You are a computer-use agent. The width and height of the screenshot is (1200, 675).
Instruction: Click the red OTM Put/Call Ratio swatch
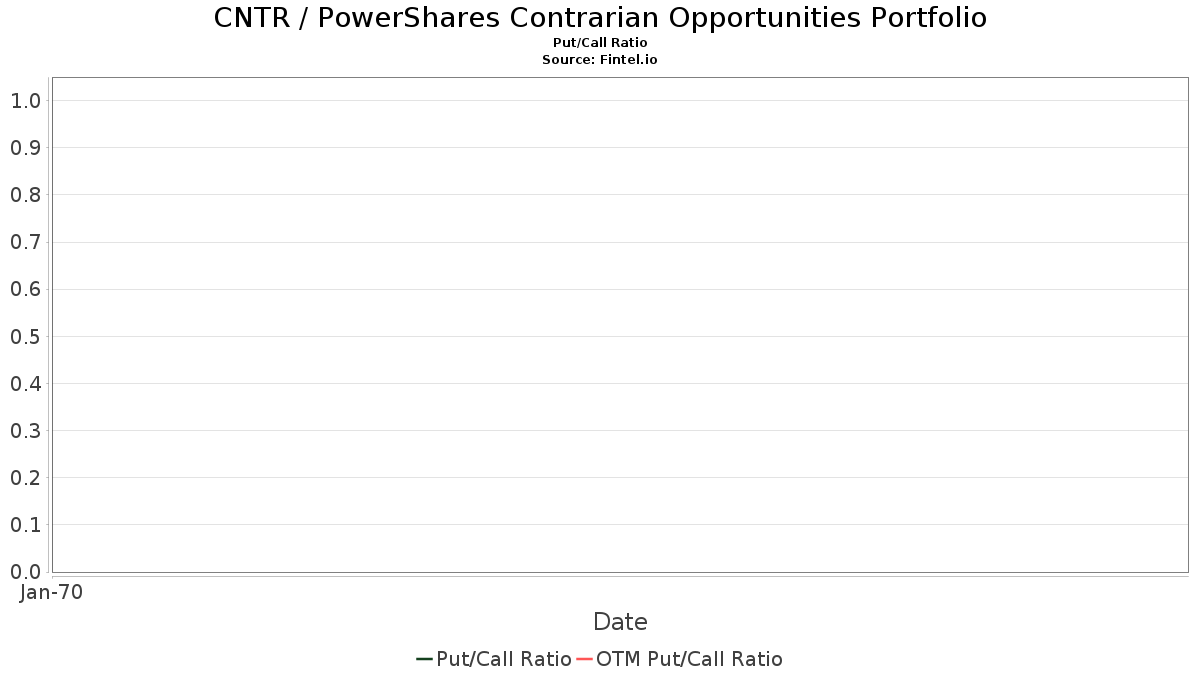(584, 659)
